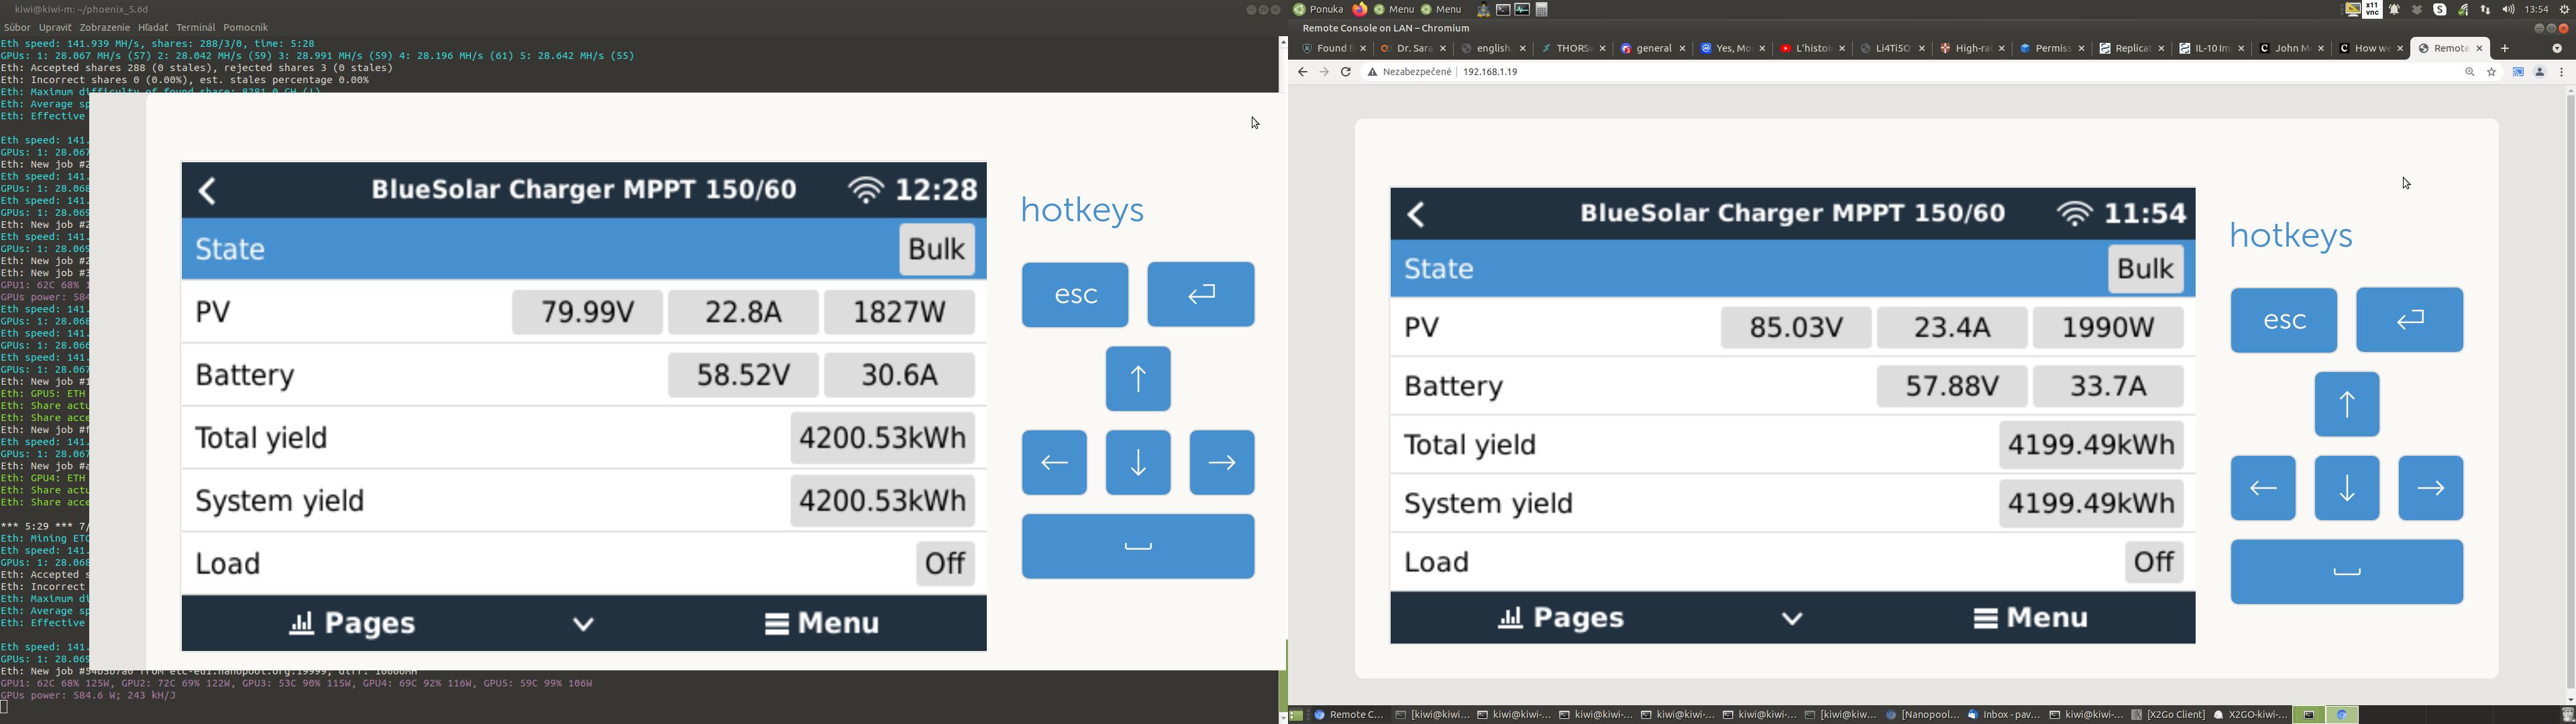The image size is (2576, 724).
Task: Open Pages in the Chromium remote console
Action: click(x=1561, y=619)
